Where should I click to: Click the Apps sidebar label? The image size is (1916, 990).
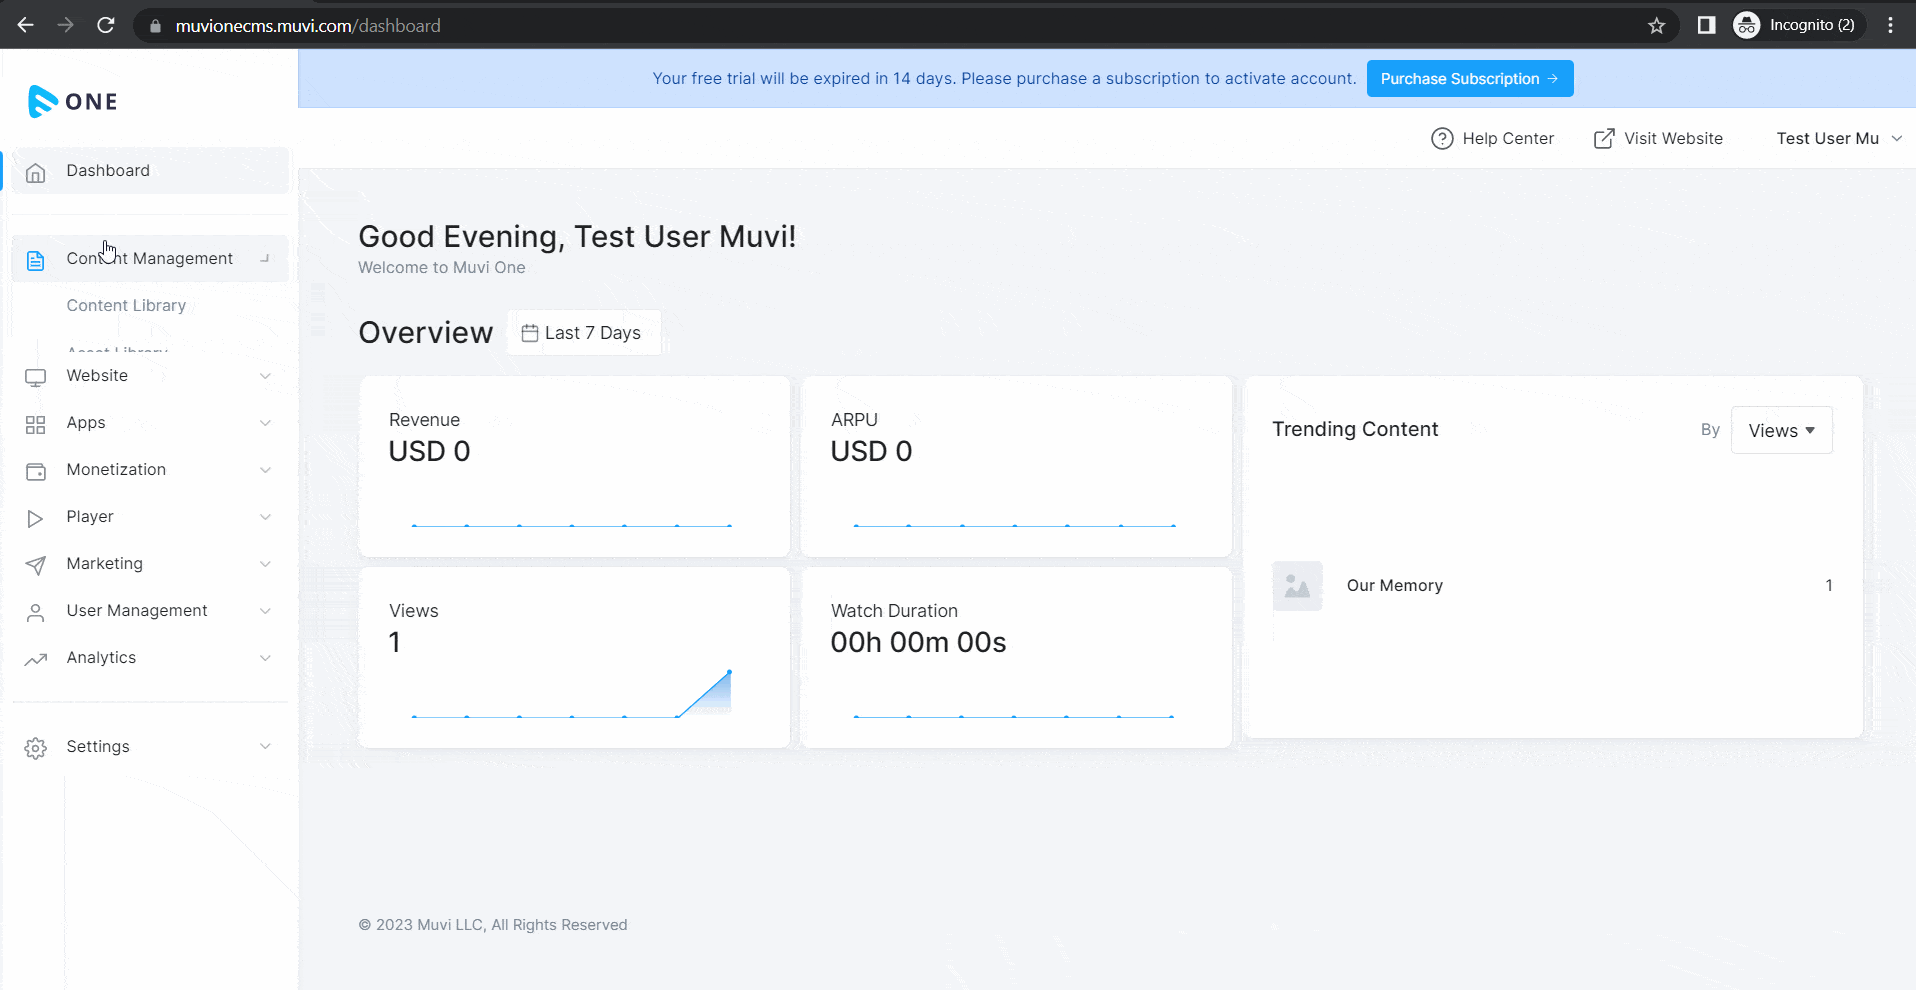(x=86, y=423)
